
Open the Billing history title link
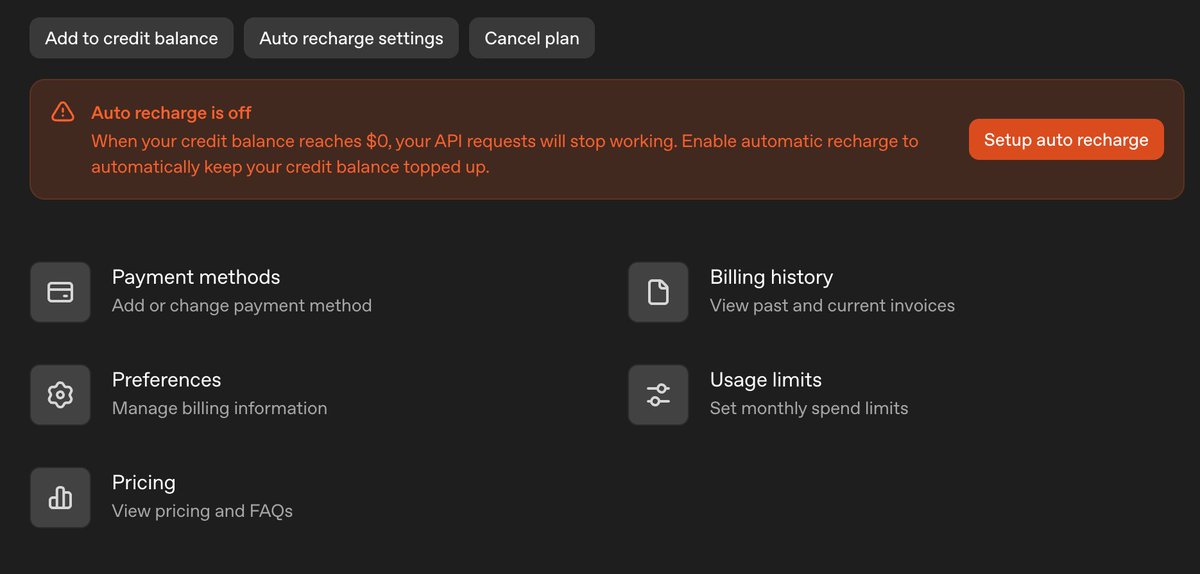(x=771, y=277)
